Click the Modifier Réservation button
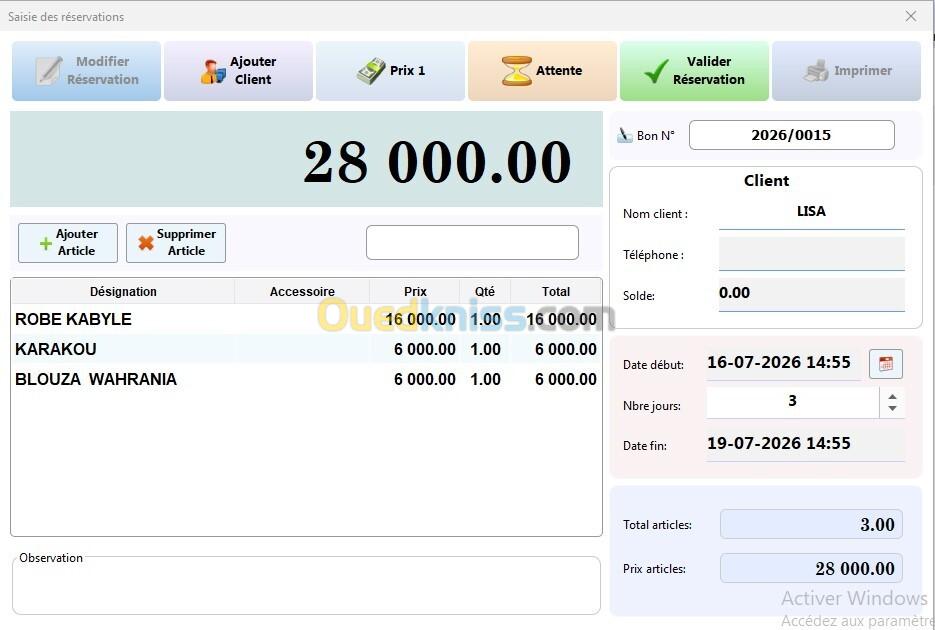Viewport: 935px width, 630px height. 86,71
